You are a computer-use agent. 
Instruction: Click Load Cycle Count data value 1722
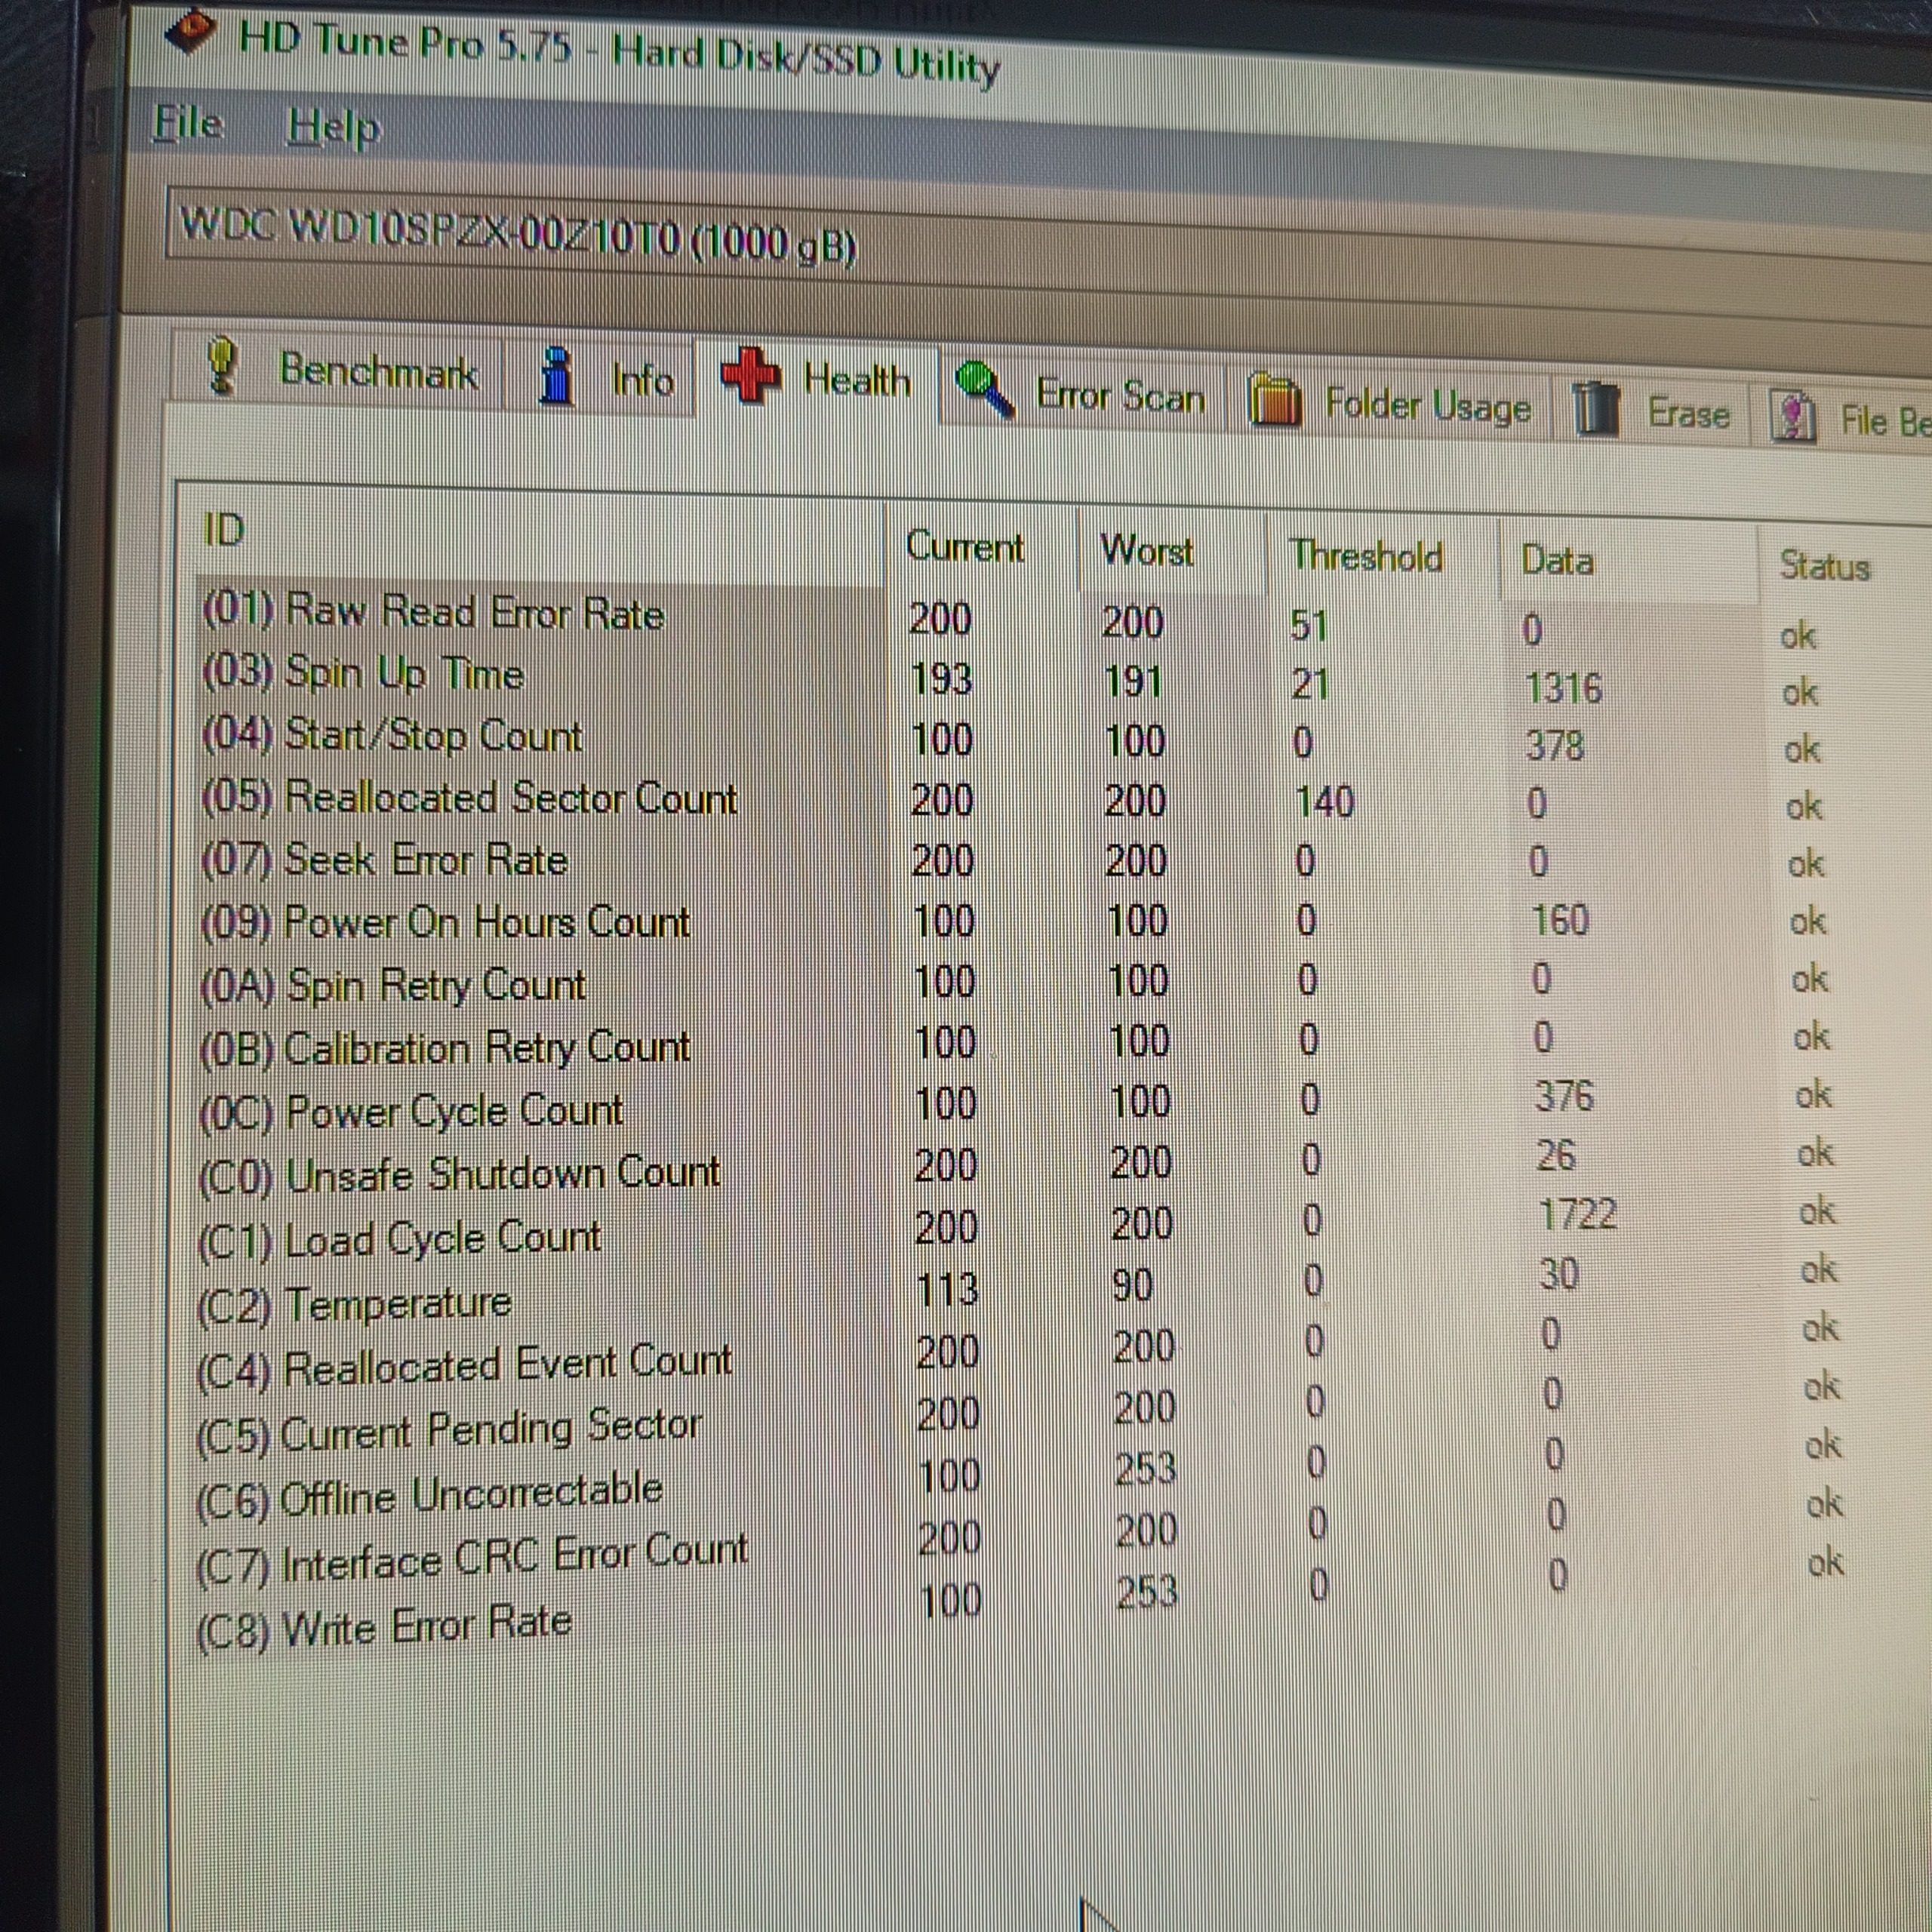1578,1214
